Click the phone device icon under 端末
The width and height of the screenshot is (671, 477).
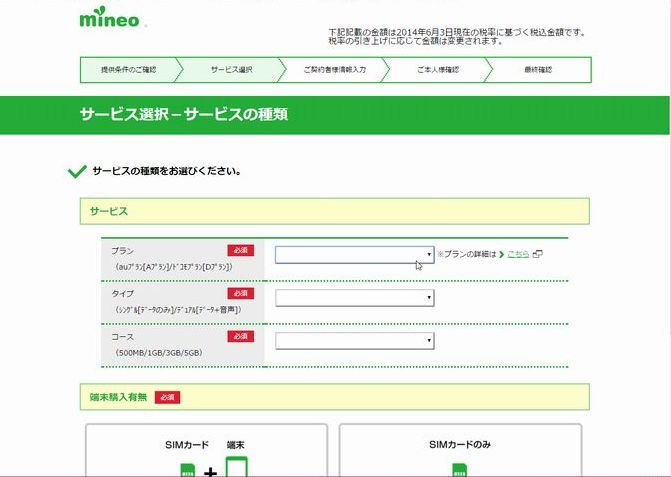click(237, 467)
